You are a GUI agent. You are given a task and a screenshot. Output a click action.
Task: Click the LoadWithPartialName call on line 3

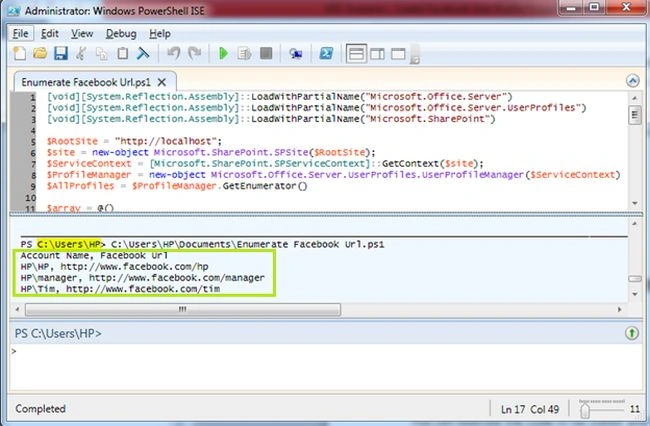tap(373, 119)
